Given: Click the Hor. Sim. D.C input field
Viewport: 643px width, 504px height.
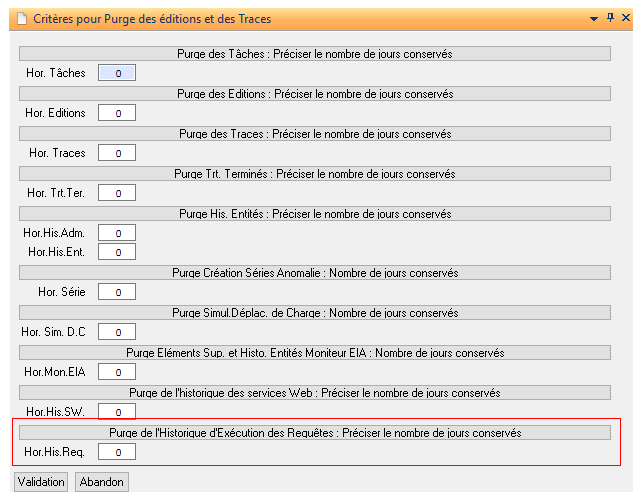Looking at the screenshot, I should tap(117, 332).
